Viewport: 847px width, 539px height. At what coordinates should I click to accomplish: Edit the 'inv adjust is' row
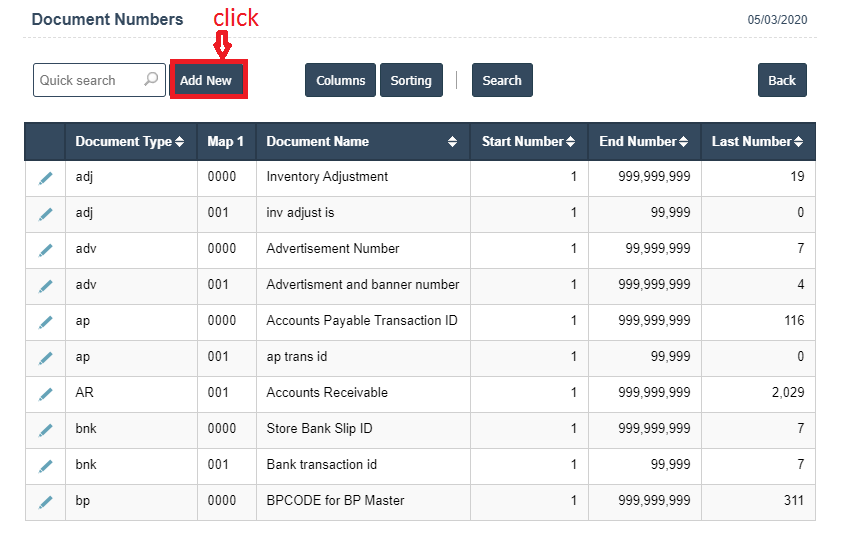(45, 214)
